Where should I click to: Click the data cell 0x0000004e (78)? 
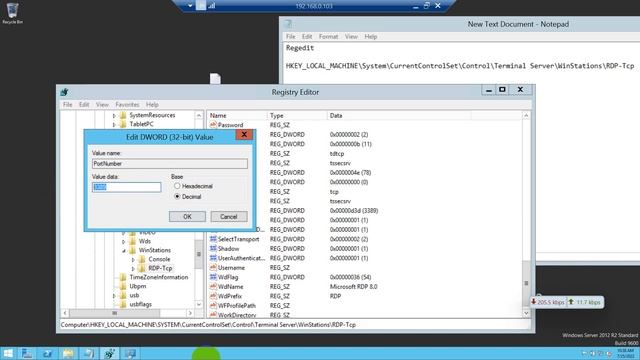point(350,173)
